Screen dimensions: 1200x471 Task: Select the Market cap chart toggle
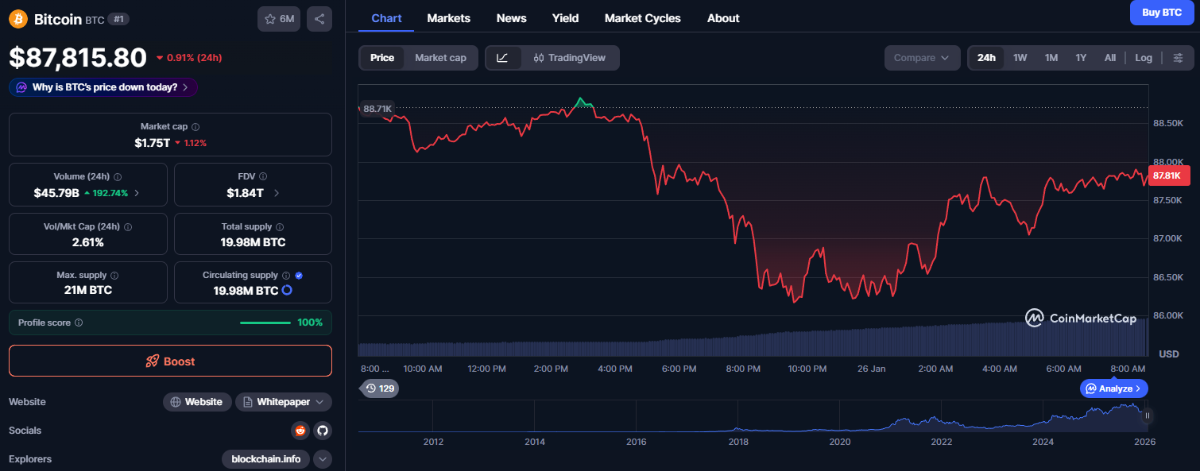(x=440, y=58)
